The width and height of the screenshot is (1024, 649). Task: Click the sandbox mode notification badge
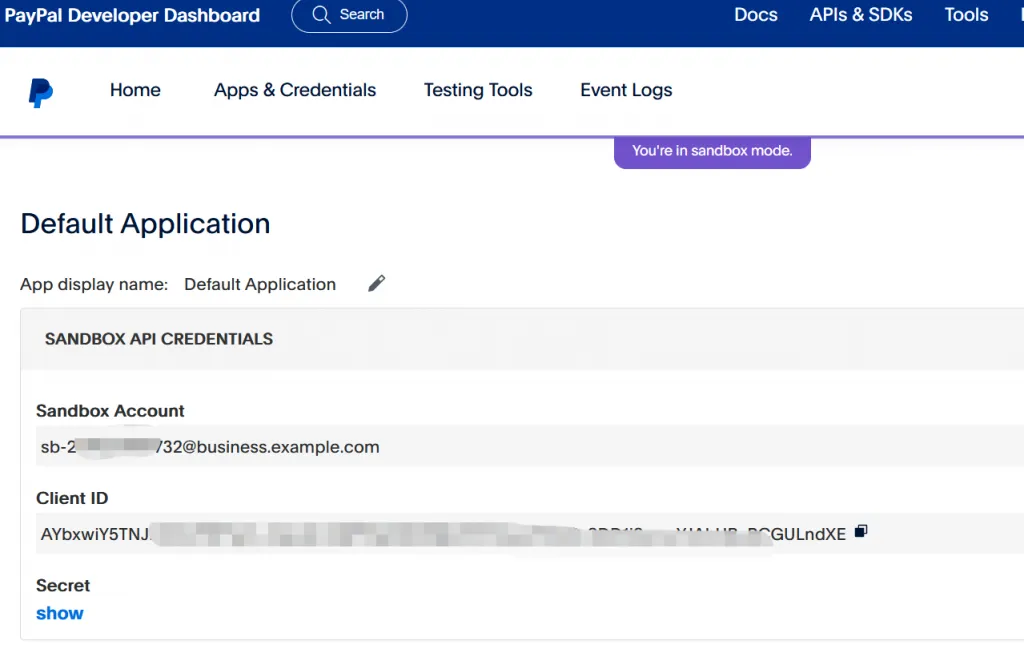click(712, 151)
